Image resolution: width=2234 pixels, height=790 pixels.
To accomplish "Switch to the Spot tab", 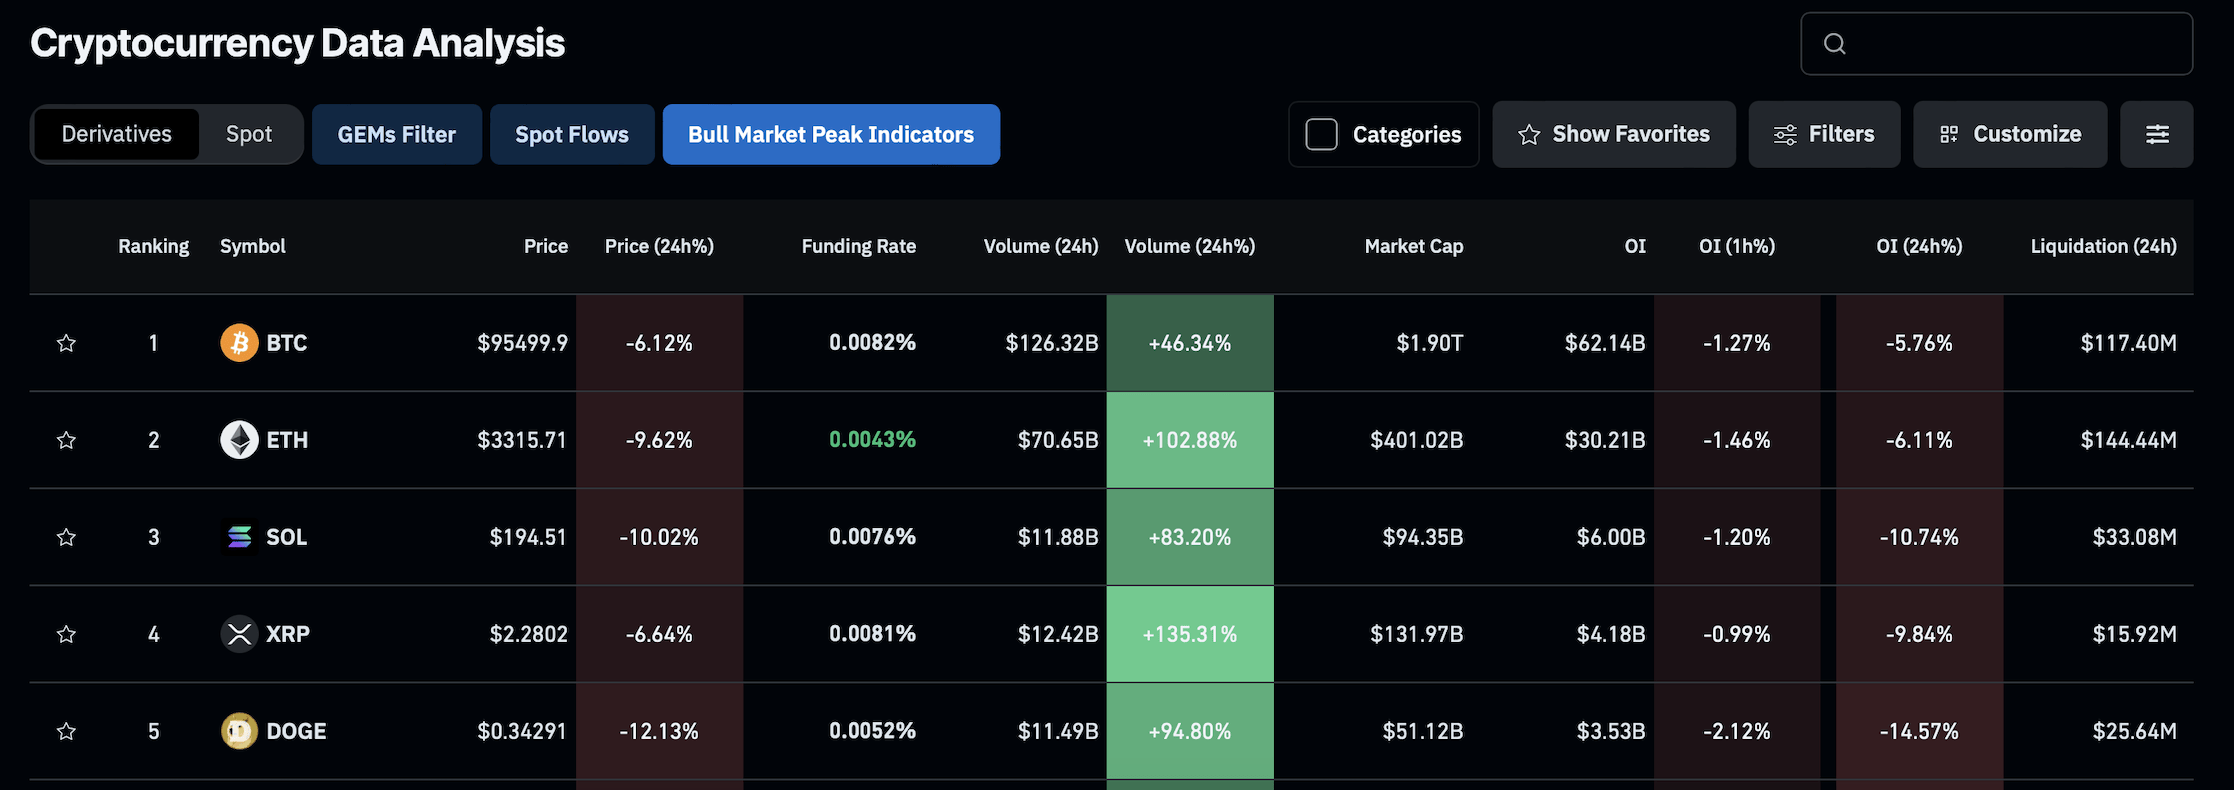I will [x=249, y=134].
